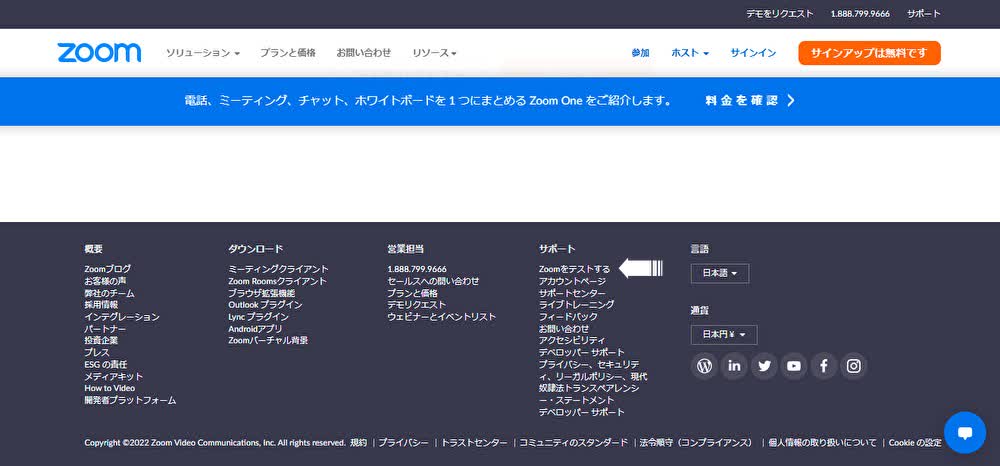Open the 開発者プラットフォーム link
Screen dimensions: 1000x466
pyautogui.click(x=130, y=400)
